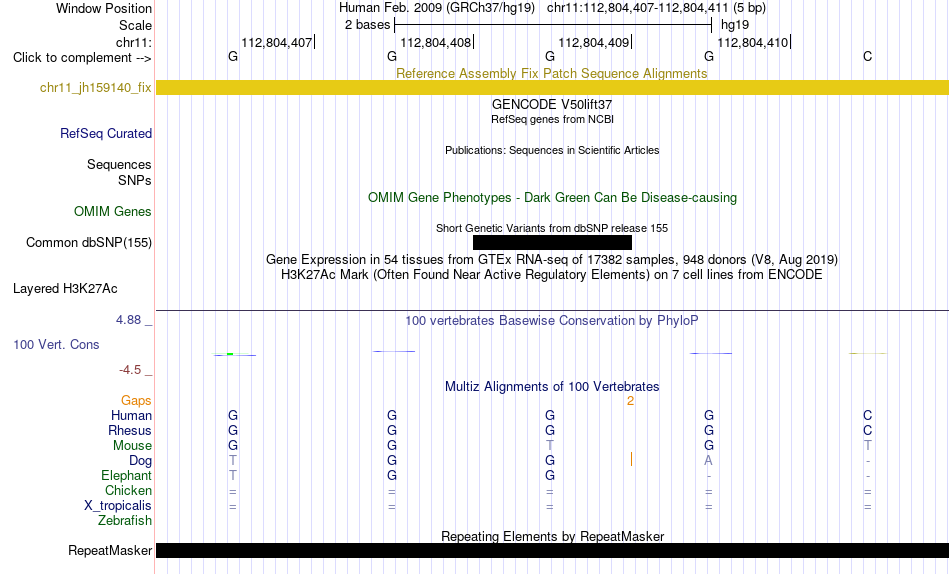Select the 100 Vert. Cons label

(x=56, y=344)
